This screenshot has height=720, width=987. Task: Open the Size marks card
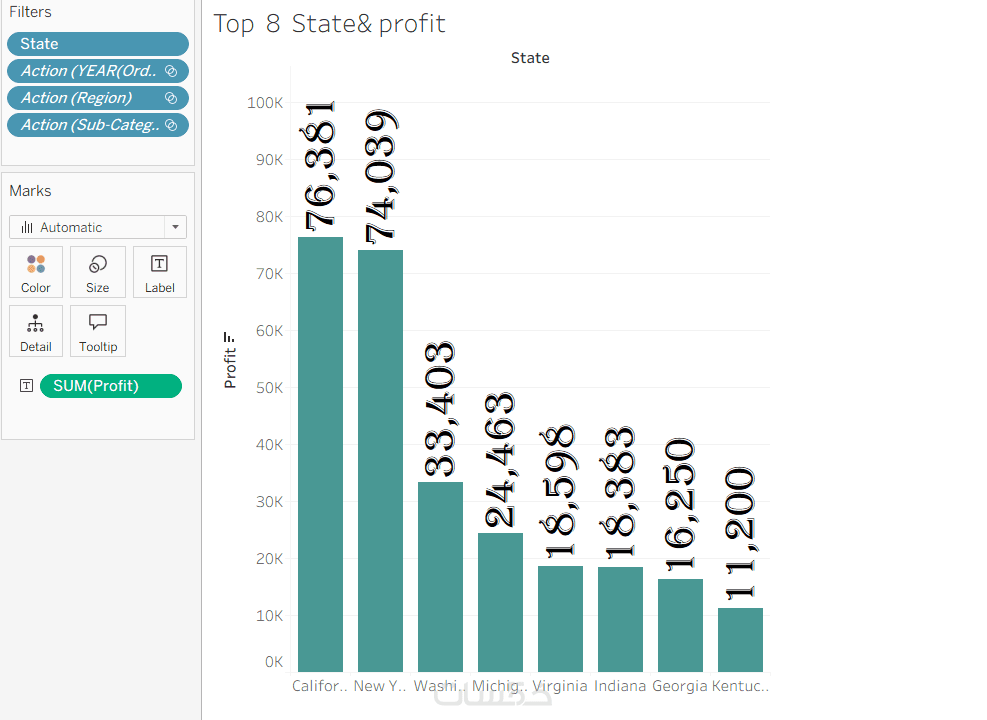[x=97, y=271]
